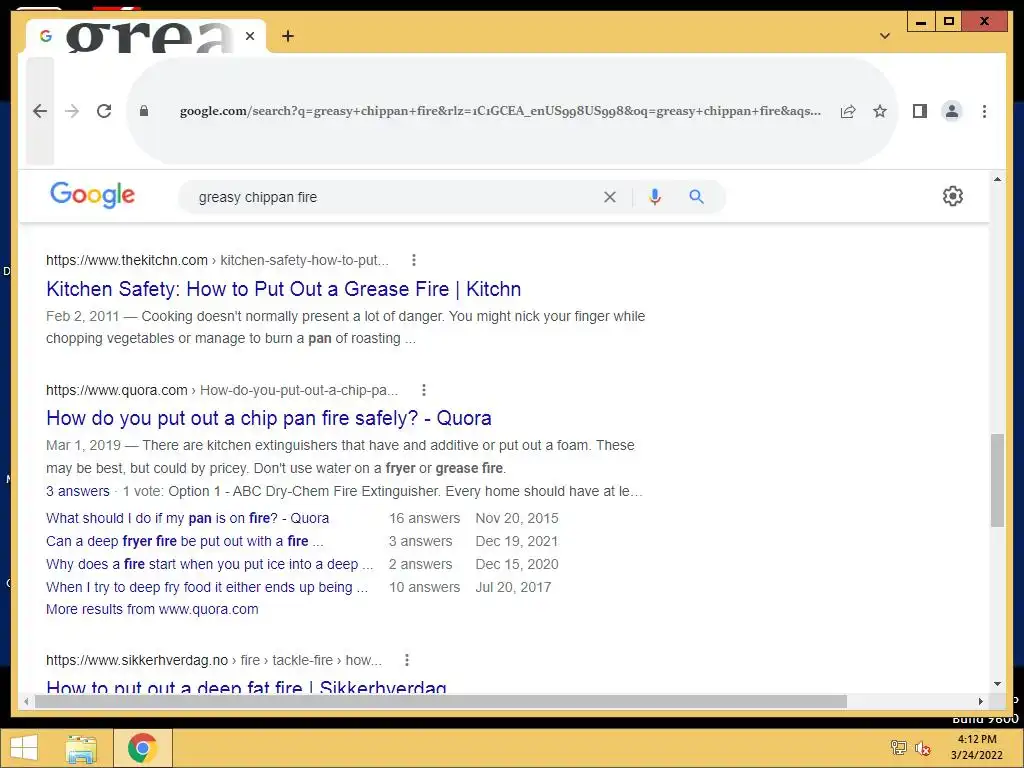
Task: Open 'When I try to deep fry food' link
Action: click(x=207, y=587)
